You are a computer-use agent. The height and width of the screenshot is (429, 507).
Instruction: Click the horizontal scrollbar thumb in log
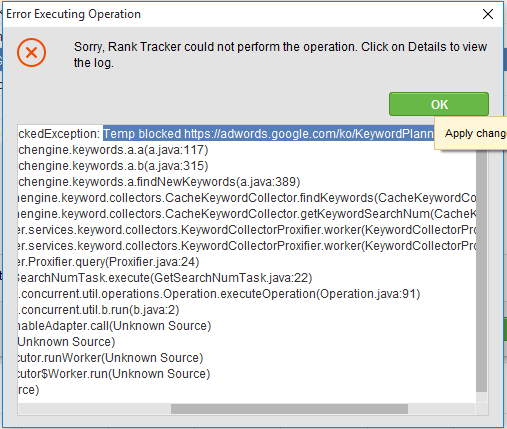(289, 409)
